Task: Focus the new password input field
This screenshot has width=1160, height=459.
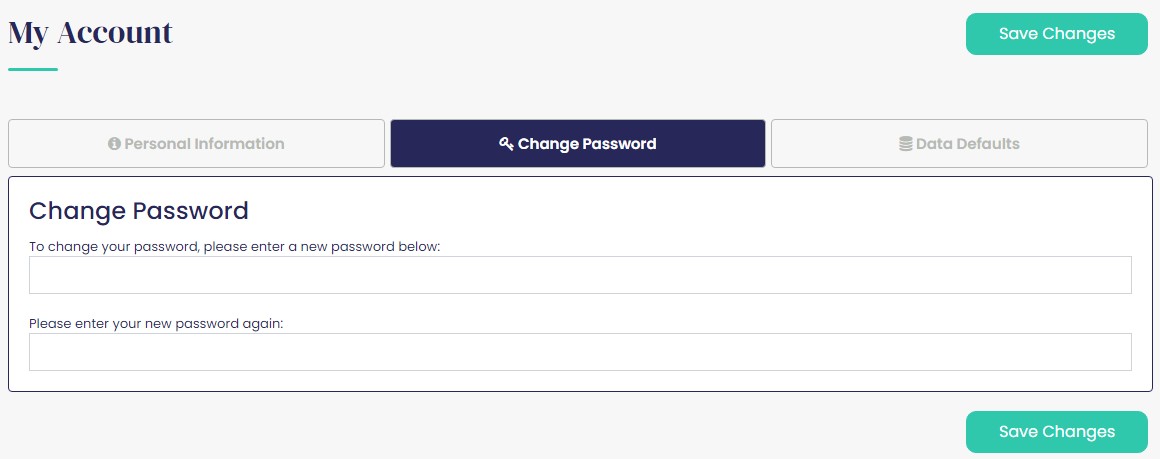Action: coord(580,275)
